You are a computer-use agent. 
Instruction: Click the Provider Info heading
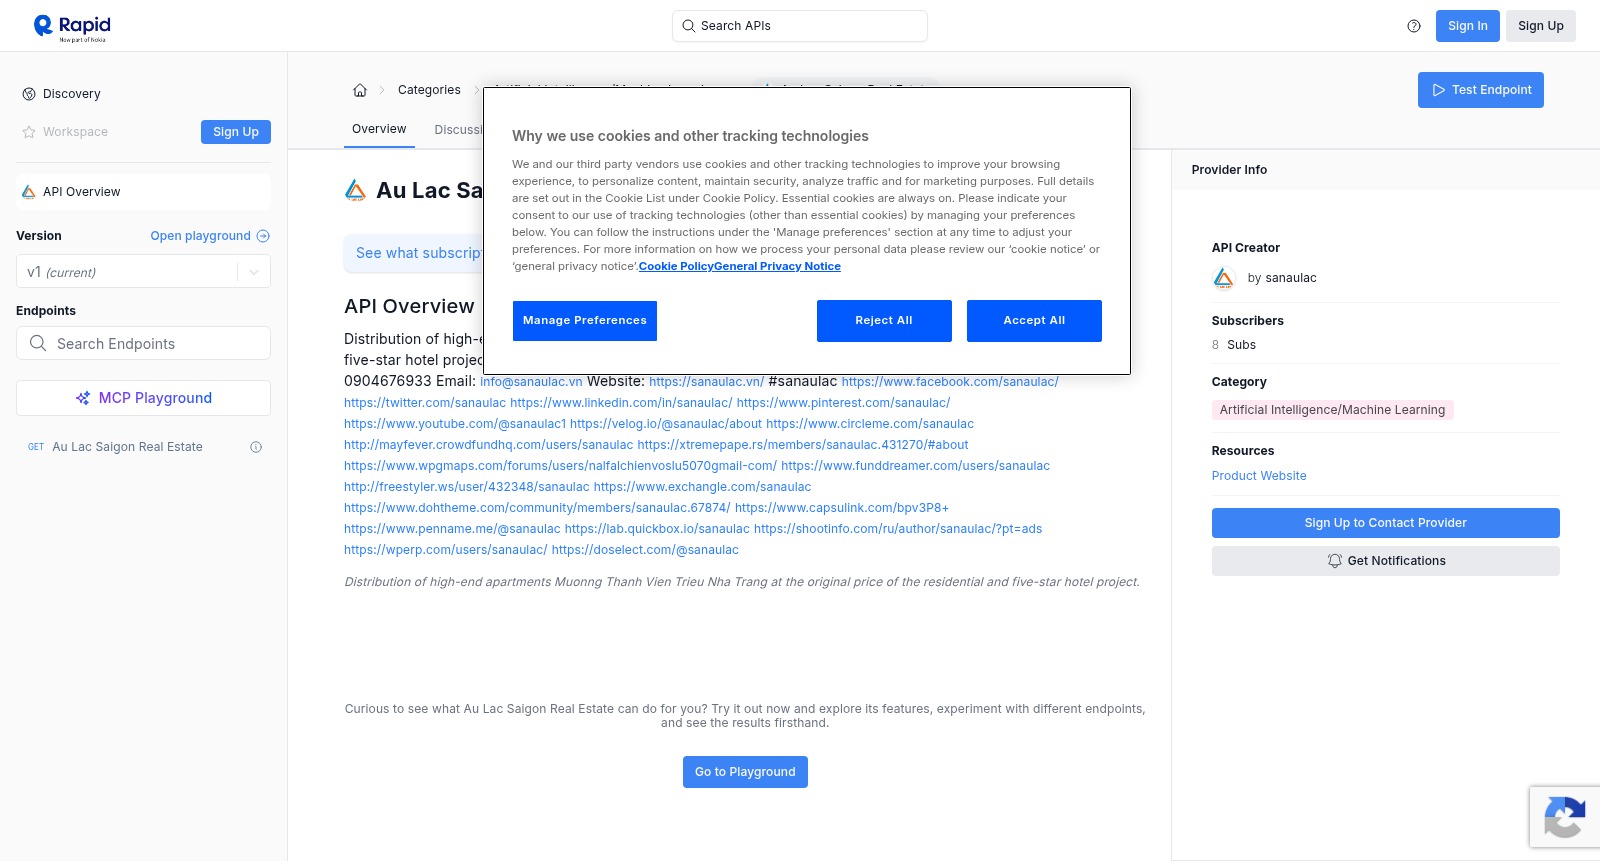pyautogui.click(x=1229, y=170)
